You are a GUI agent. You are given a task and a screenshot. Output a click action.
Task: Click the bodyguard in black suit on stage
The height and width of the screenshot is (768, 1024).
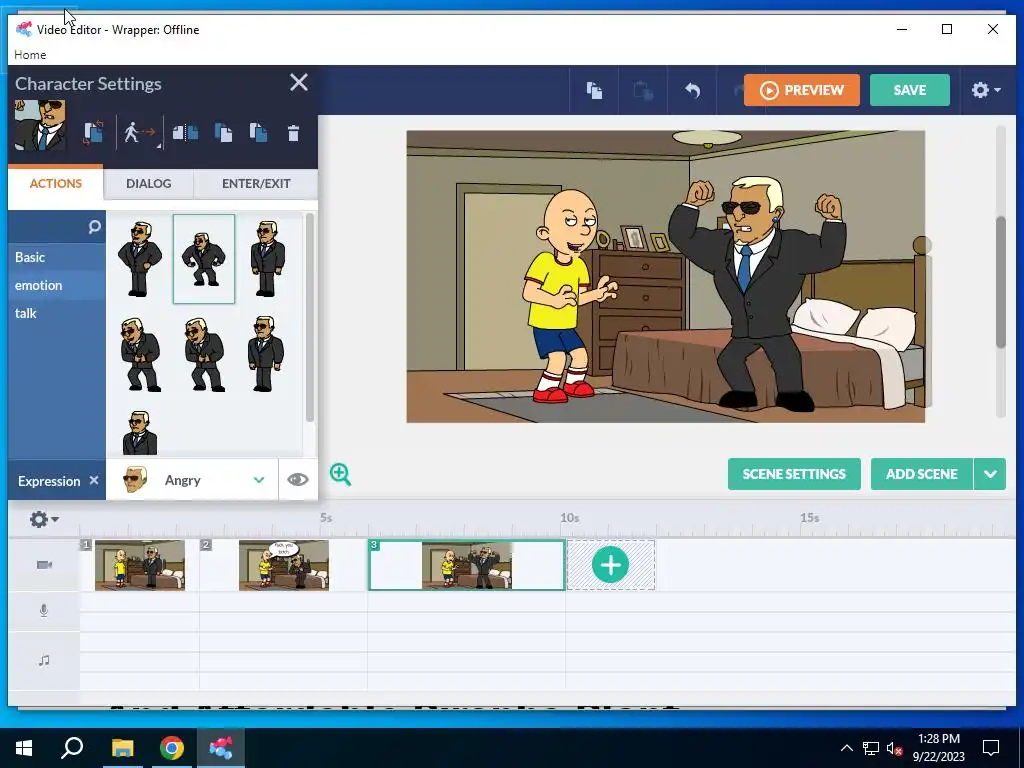[758, 294]
